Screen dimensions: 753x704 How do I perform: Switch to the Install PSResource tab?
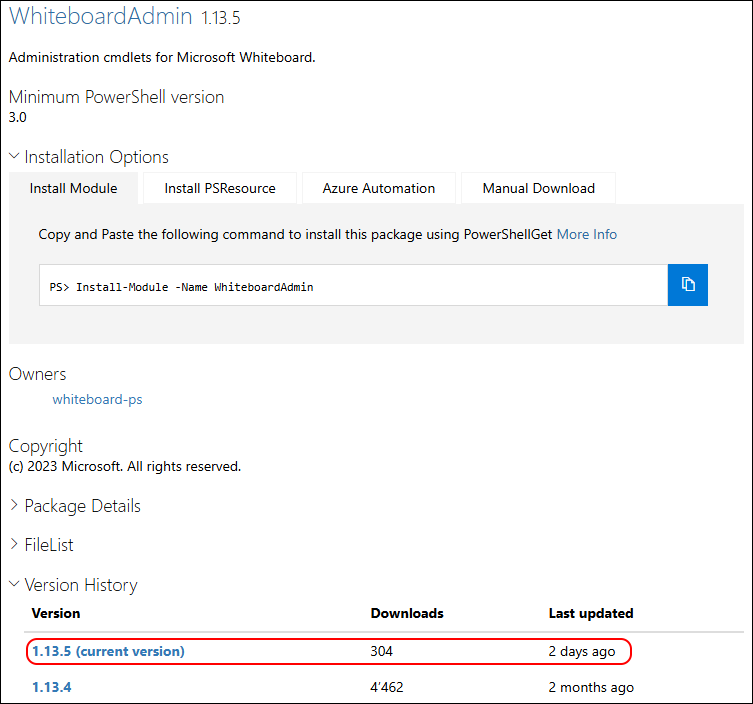pos(220,188)
